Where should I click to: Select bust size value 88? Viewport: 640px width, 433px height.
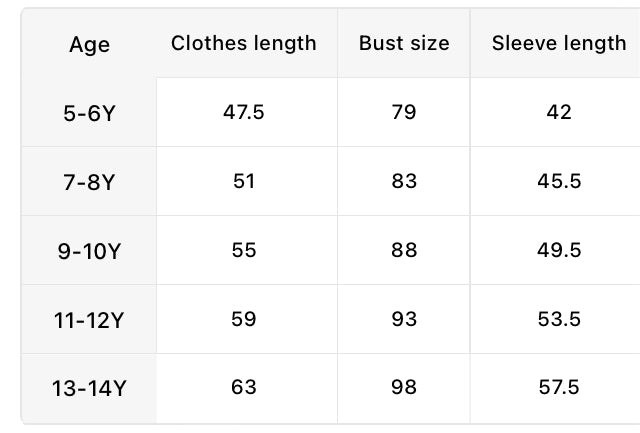[x=404, y=250]
